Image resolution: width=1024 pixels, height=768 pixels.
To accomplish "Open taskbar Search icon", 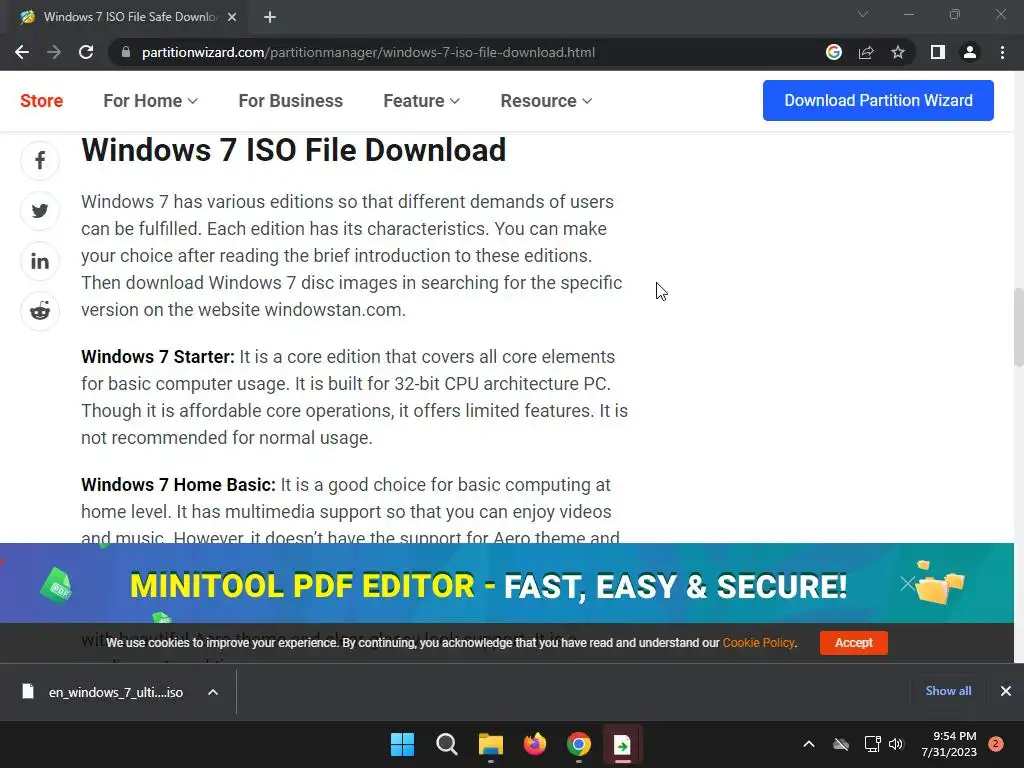I will (447, 744).
